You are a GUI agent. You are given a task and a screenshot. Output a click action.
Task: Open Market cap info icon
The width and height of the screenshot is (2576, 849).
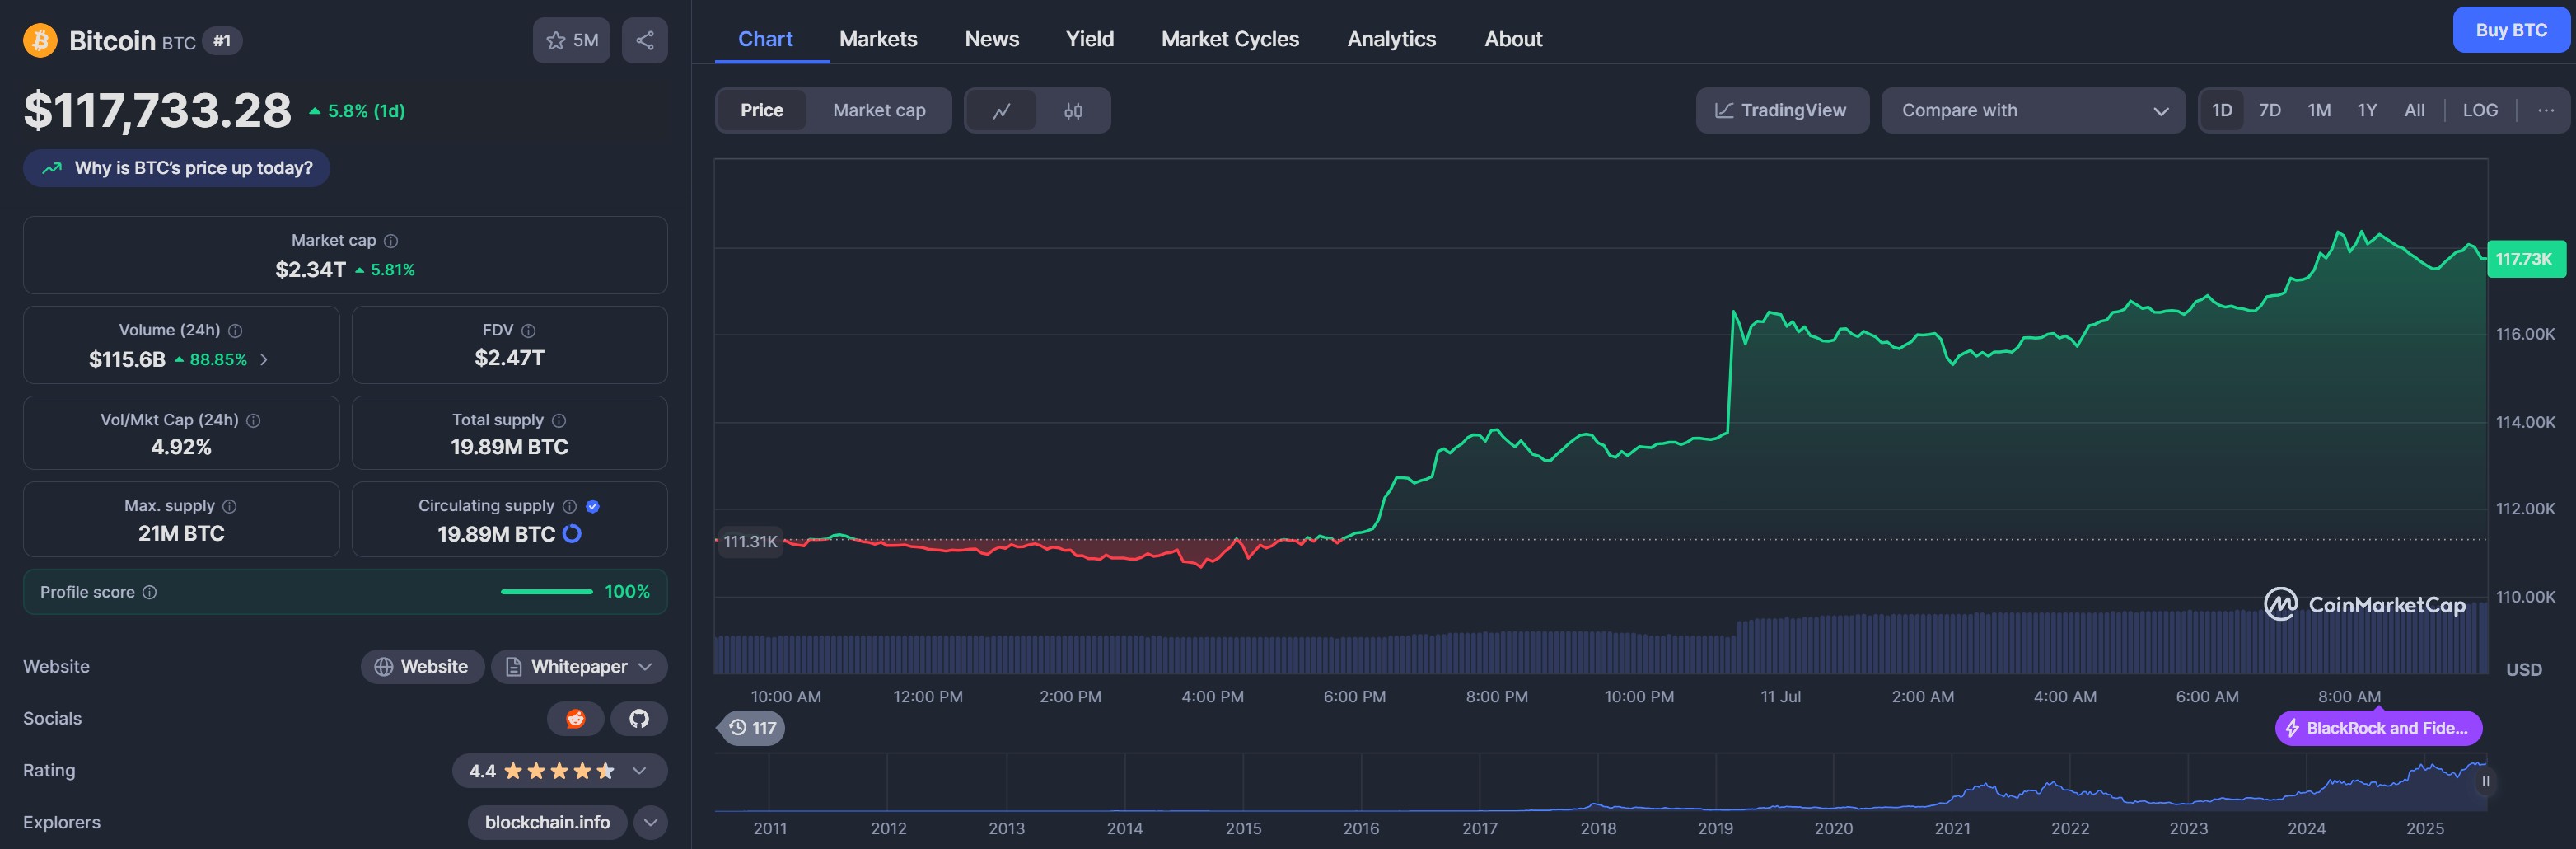coord(391,241)
